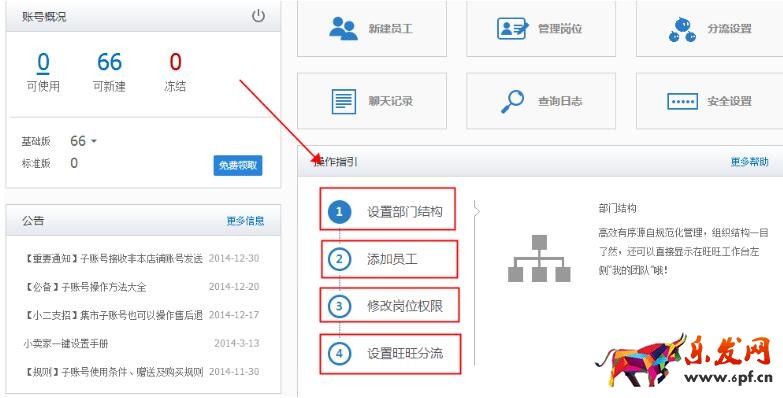Image resolution: width=783 pixels, height=398 pixels.
Task: Open the 安全设置 password icon
Action: coord(683,101)
